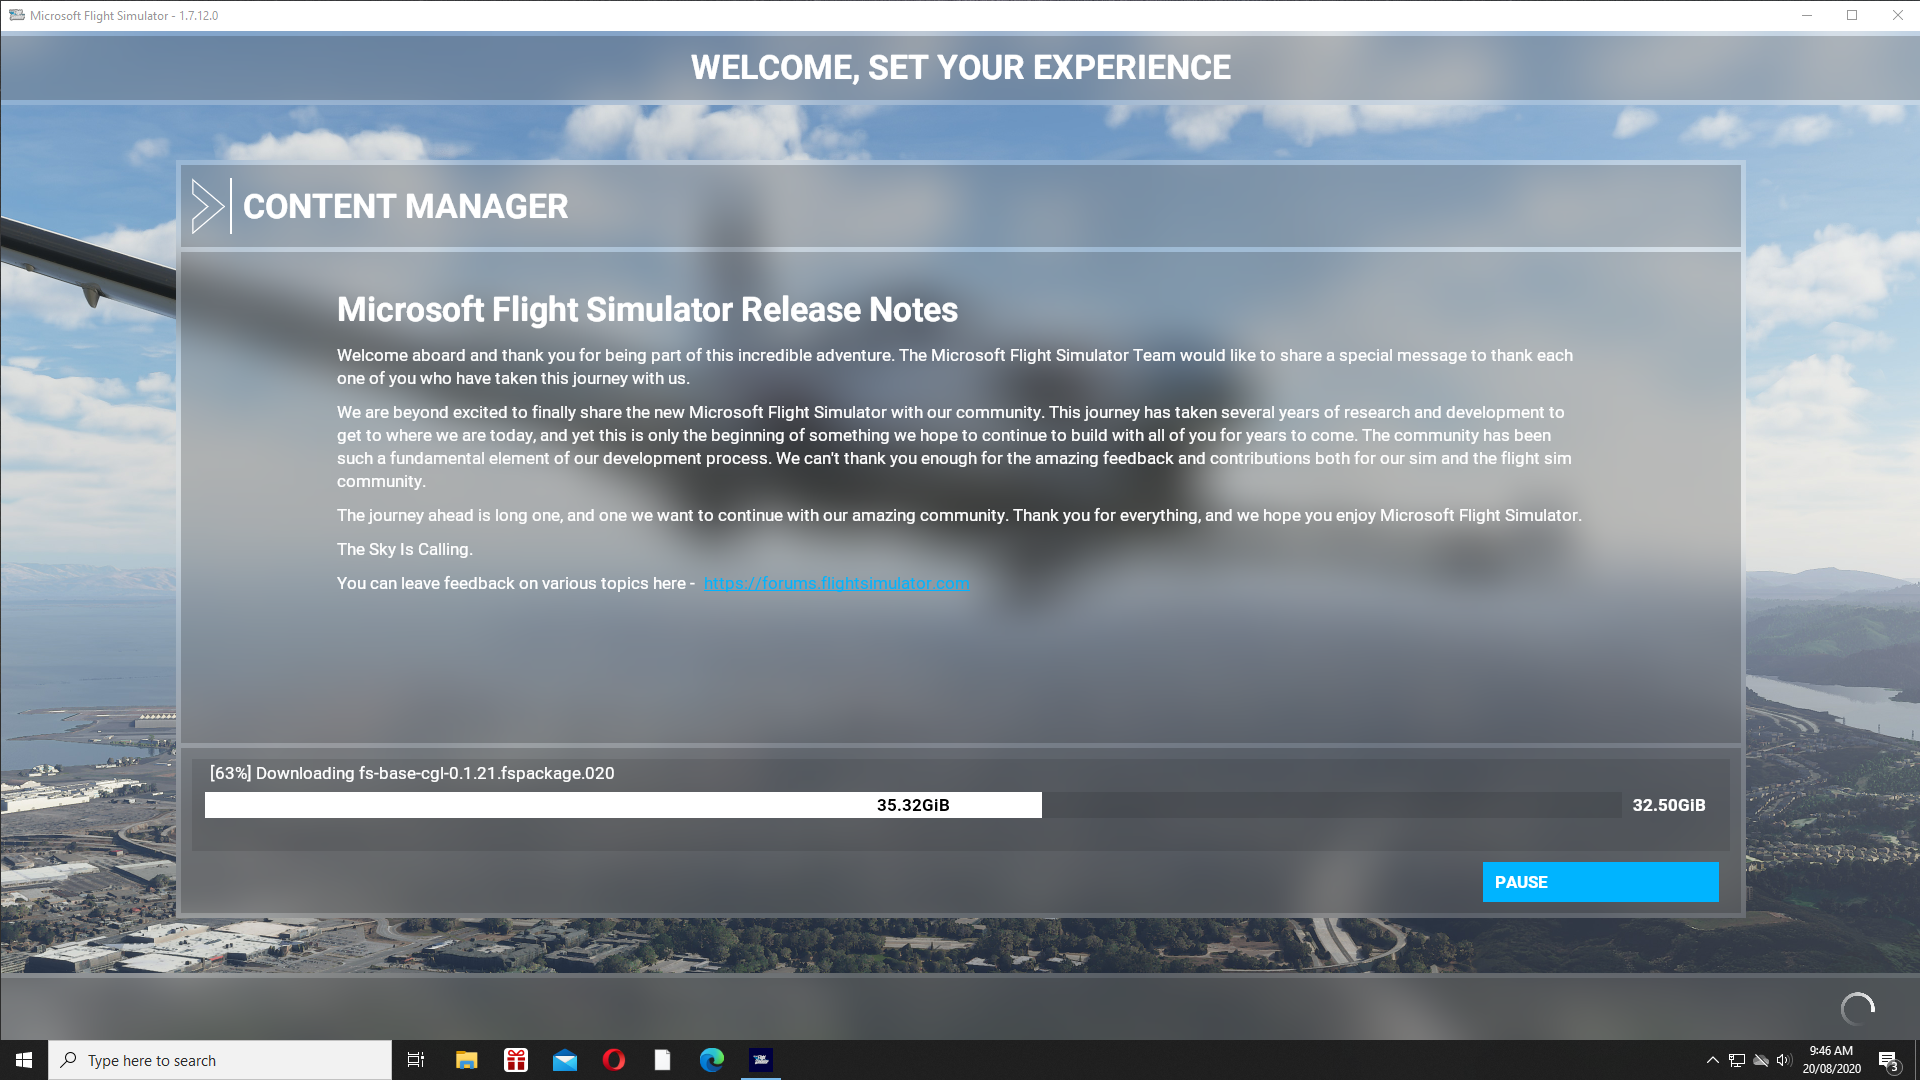The image size is (1920, 1080).
Task: Click the Content Manager arrows icon
Action: click(210, 206)
